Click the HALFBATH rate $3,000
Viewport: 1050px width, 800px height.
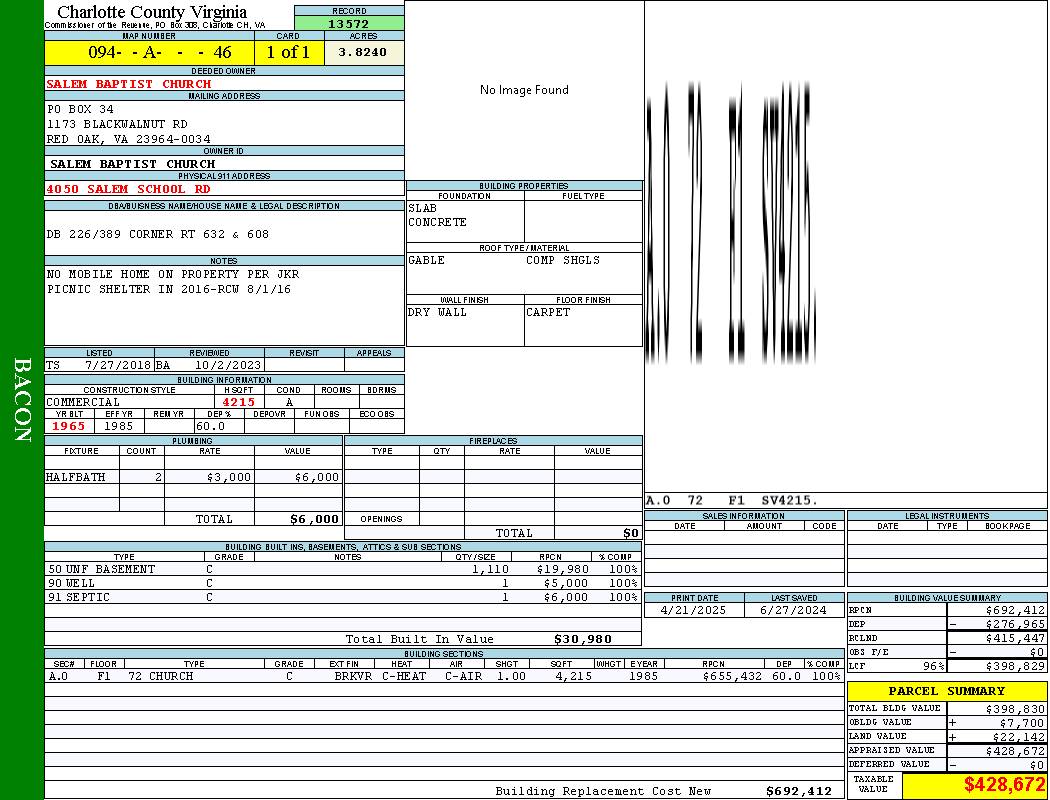pos(229,477)
